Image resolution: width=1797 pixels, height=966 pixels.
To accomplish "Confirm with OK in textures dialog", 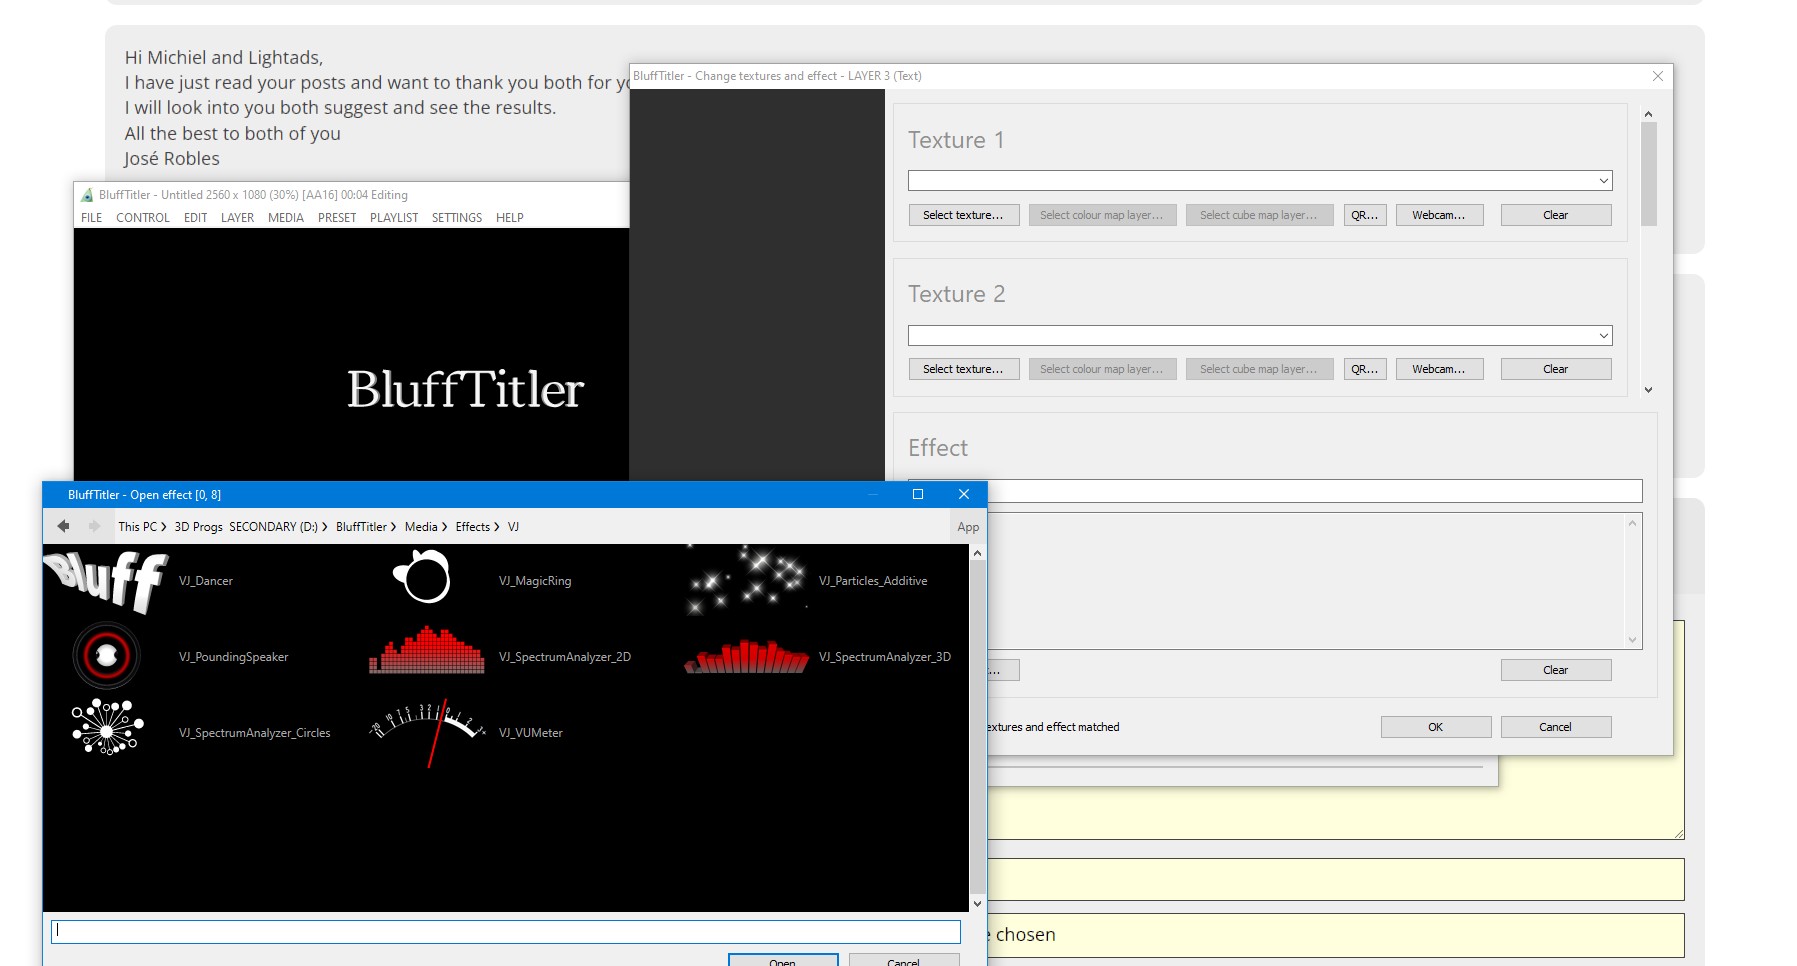I will (x=1436, y=727).
